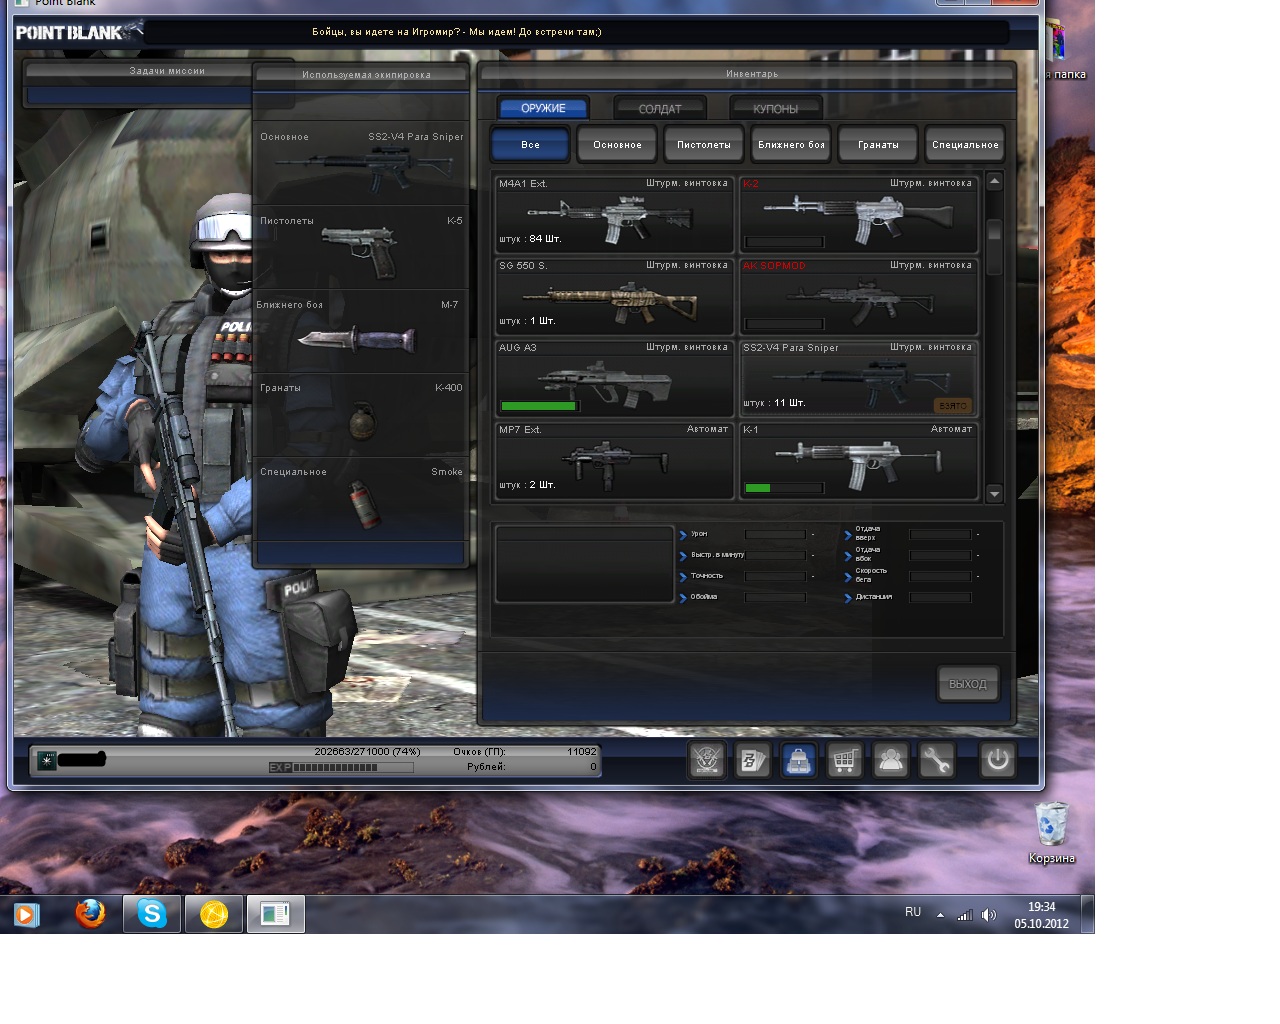Open the shopping cart store icon
This screenshot has width=1280, height=1024.
point(845,761)
